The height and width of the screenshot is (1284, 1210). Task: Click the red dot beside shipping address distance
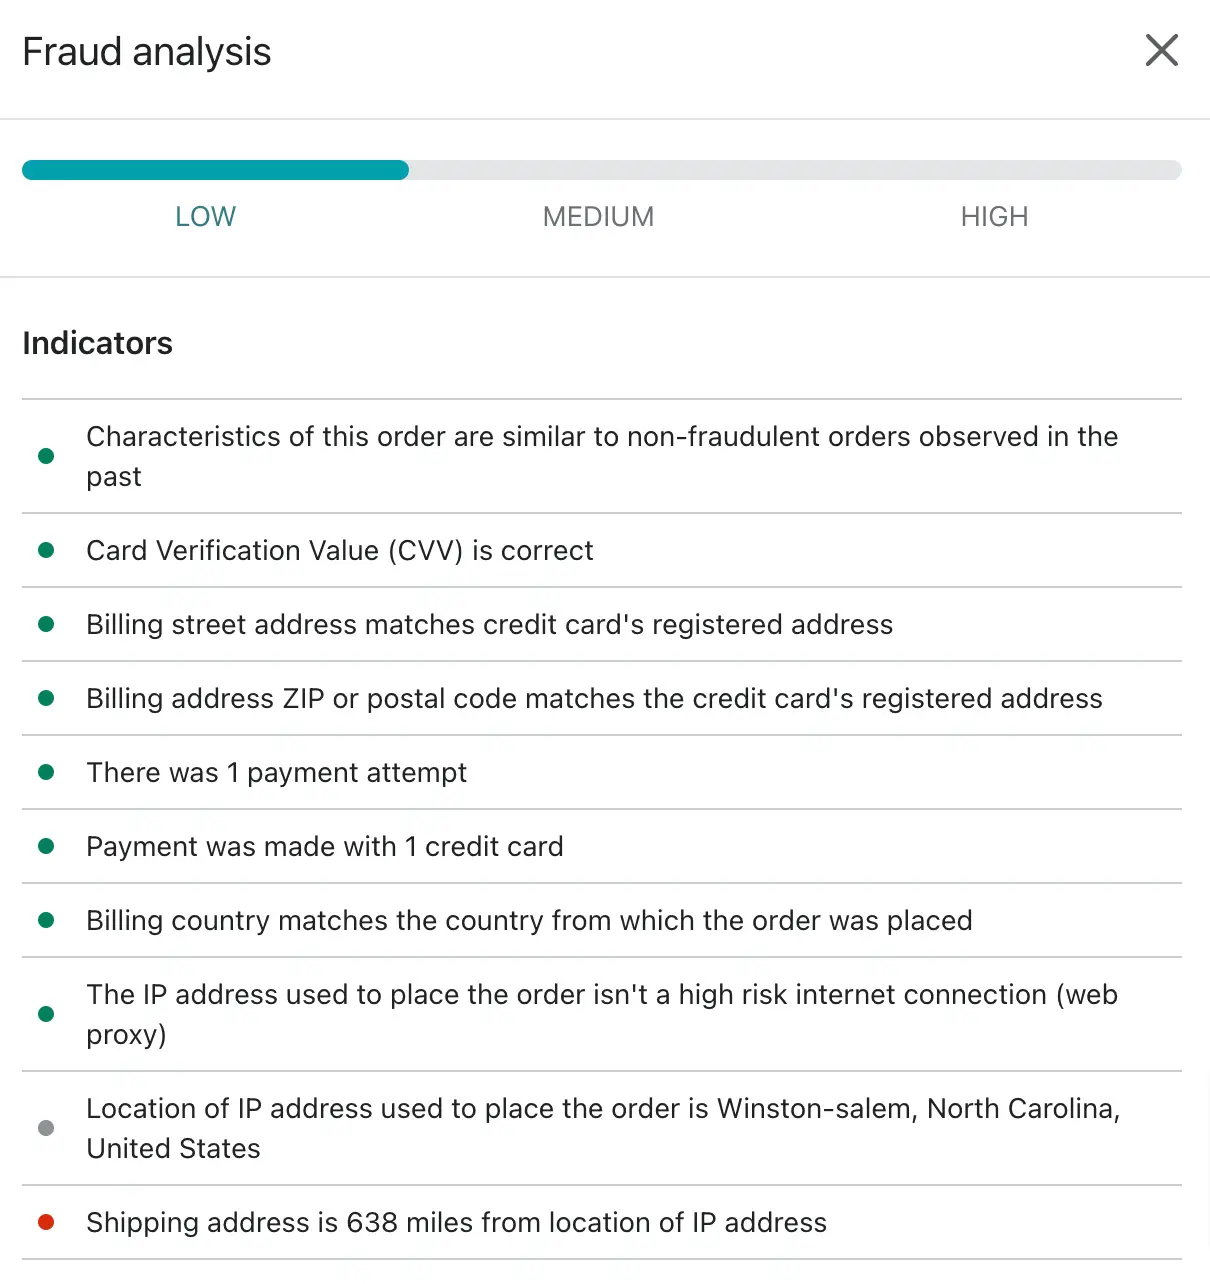pyautogui.click(x=46, y=1222)
